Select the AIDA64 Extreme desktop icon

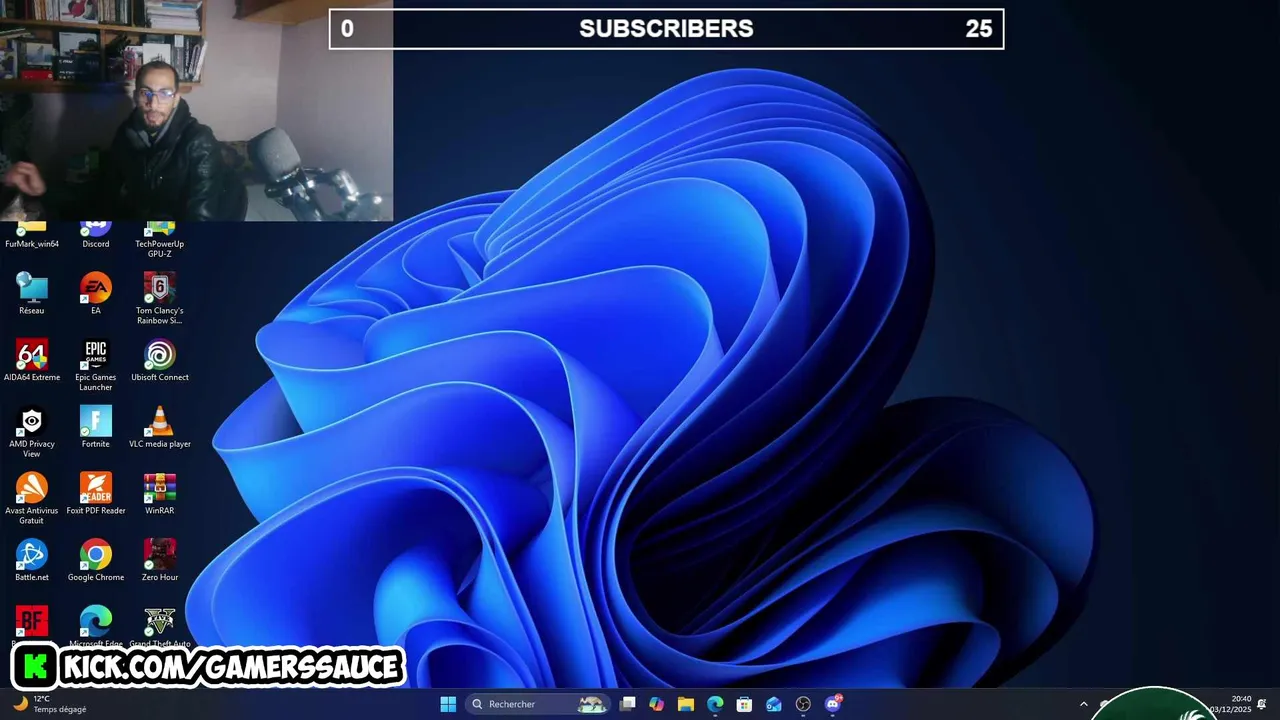point(32,361)
